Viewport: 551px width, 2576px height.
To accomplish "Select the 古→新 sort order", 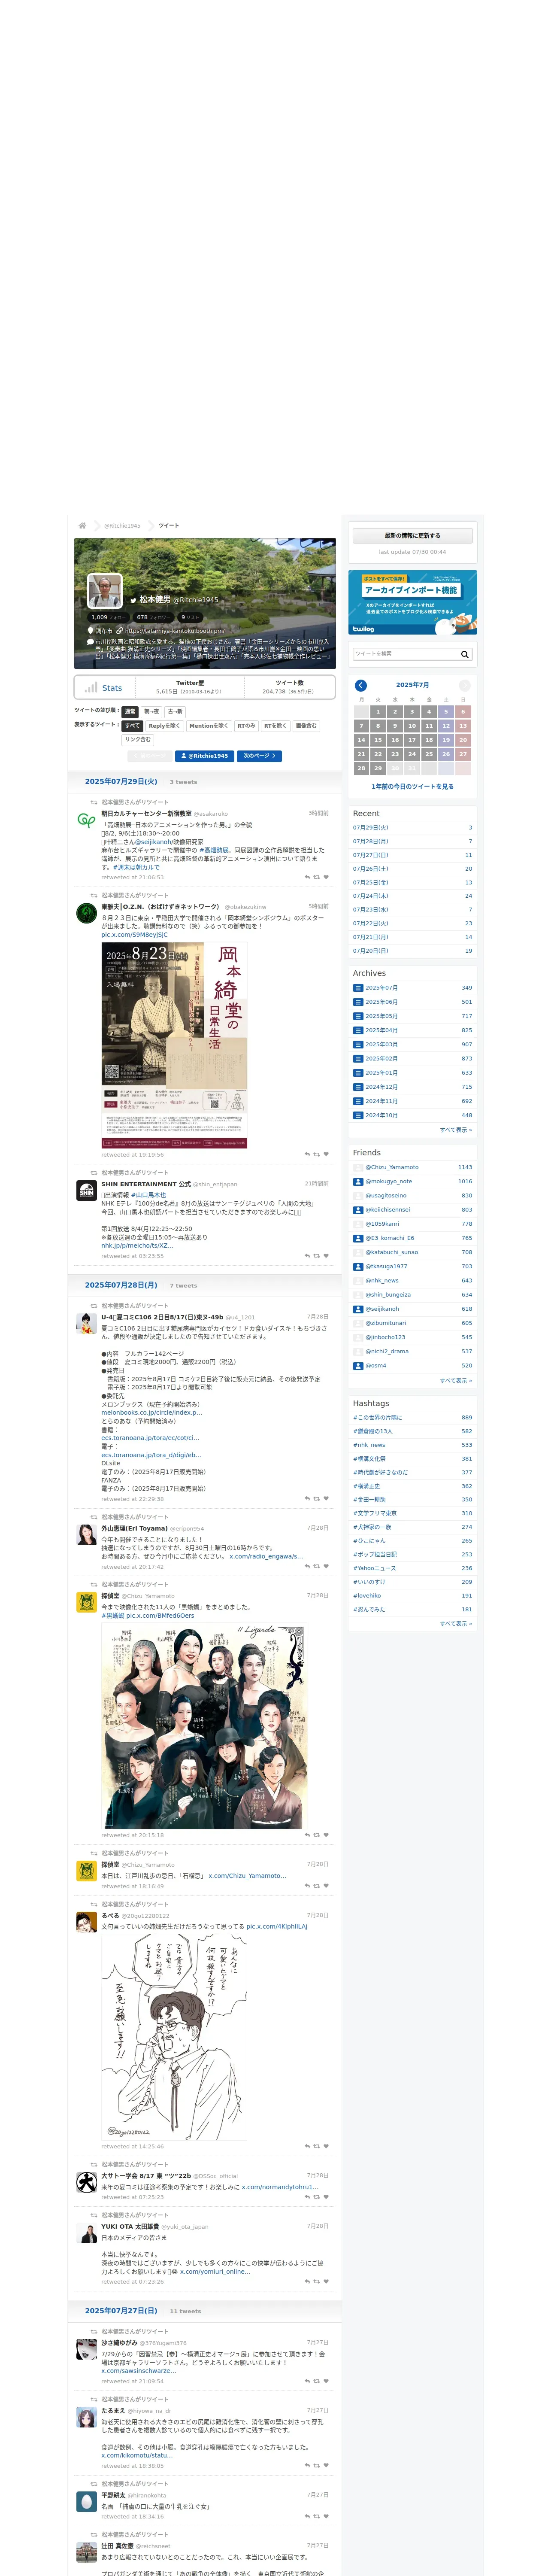I will pos(175,712).
